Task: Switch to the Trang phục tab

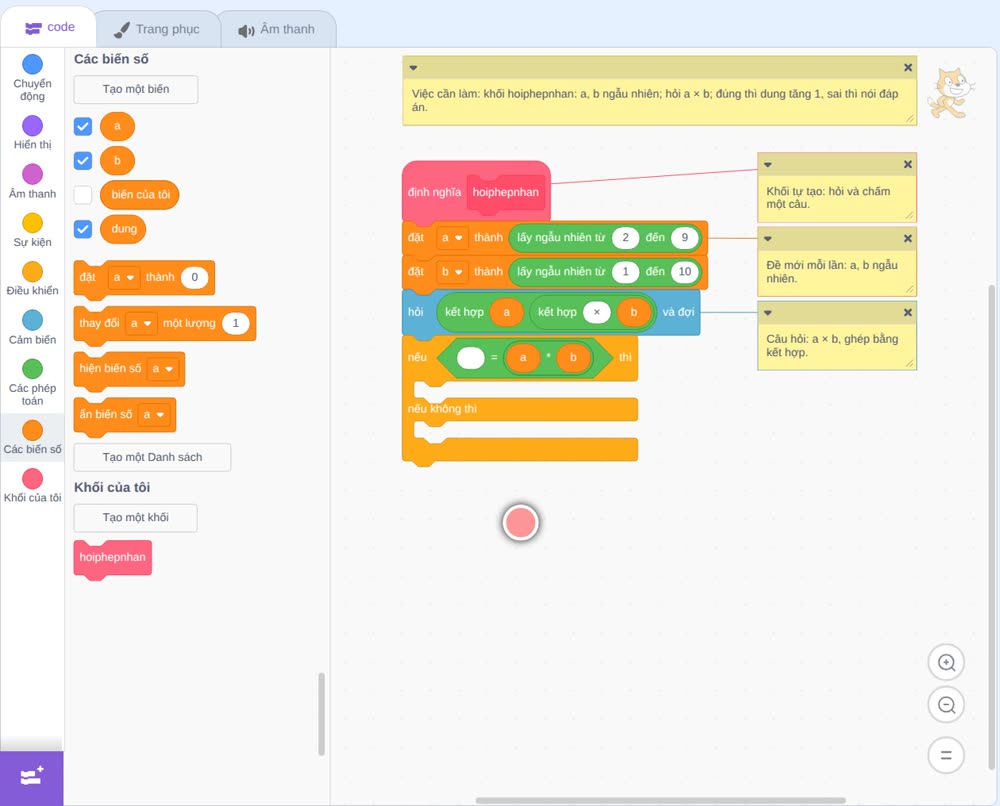Action: click(x=157, y=29)
